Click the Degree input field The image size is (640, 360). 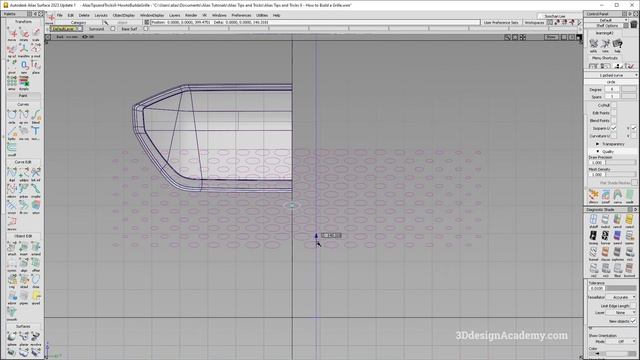coord(612,89)
